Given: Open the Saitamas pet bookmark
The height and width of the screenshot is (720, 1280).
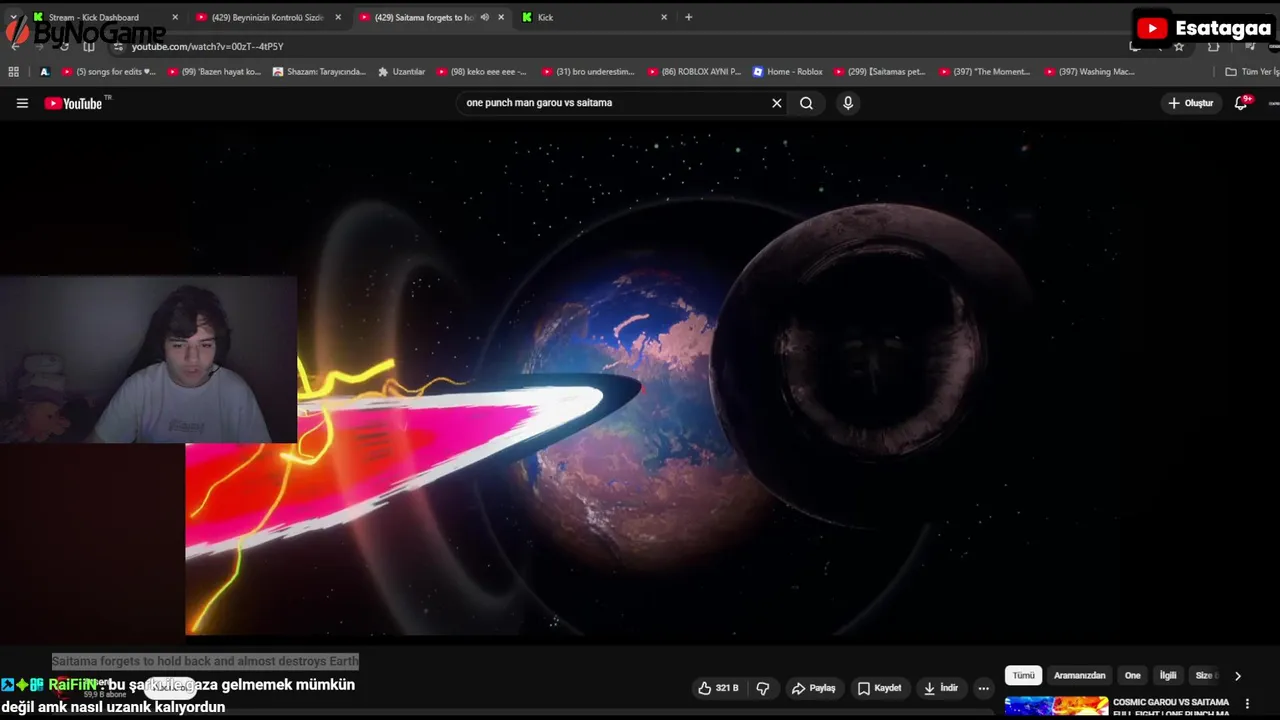Looking at the screenshot, I should click(880, 72).
